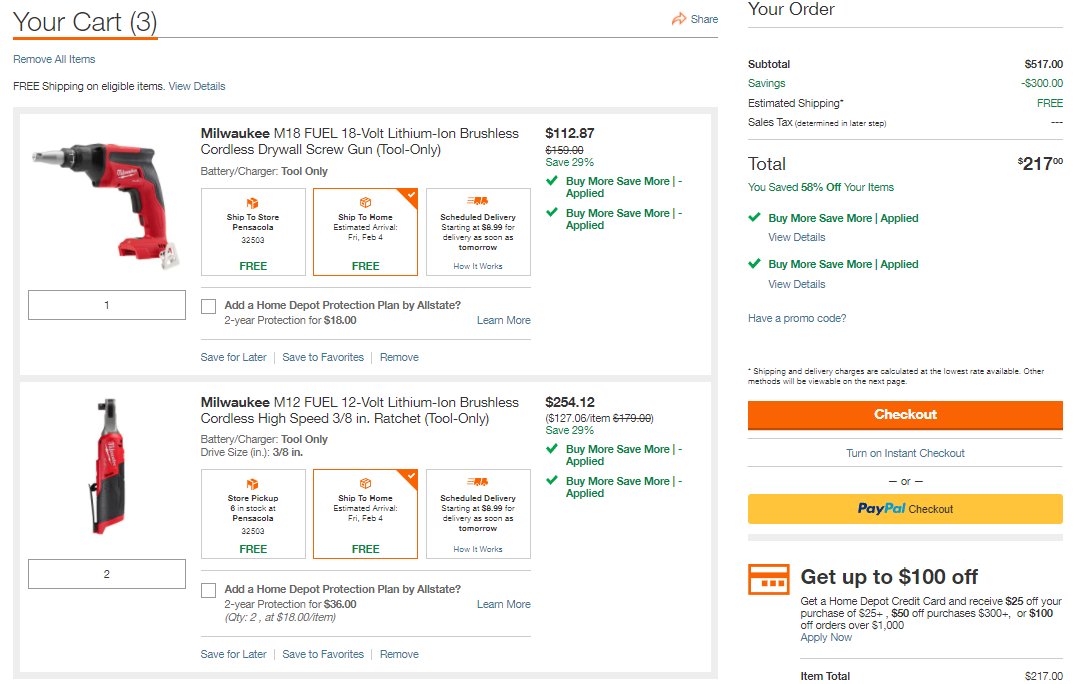Click Store Pickup box icon for M12 Ratchet
The width and height of the screenshot is (1082, 684).
[x=253, y=485]
